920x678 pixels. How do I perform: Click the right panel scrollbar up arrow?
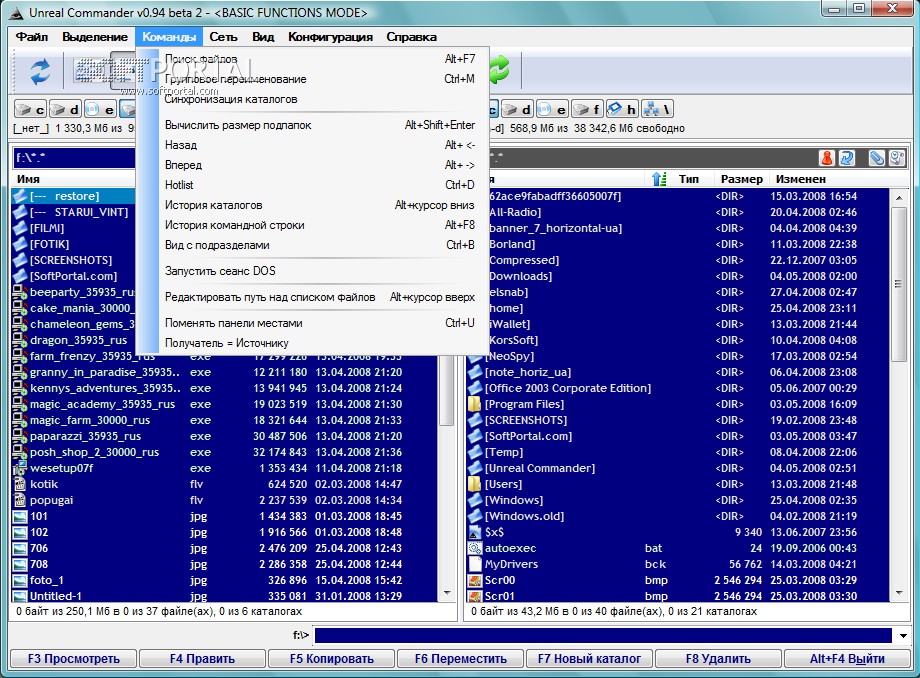pos(899,198)
